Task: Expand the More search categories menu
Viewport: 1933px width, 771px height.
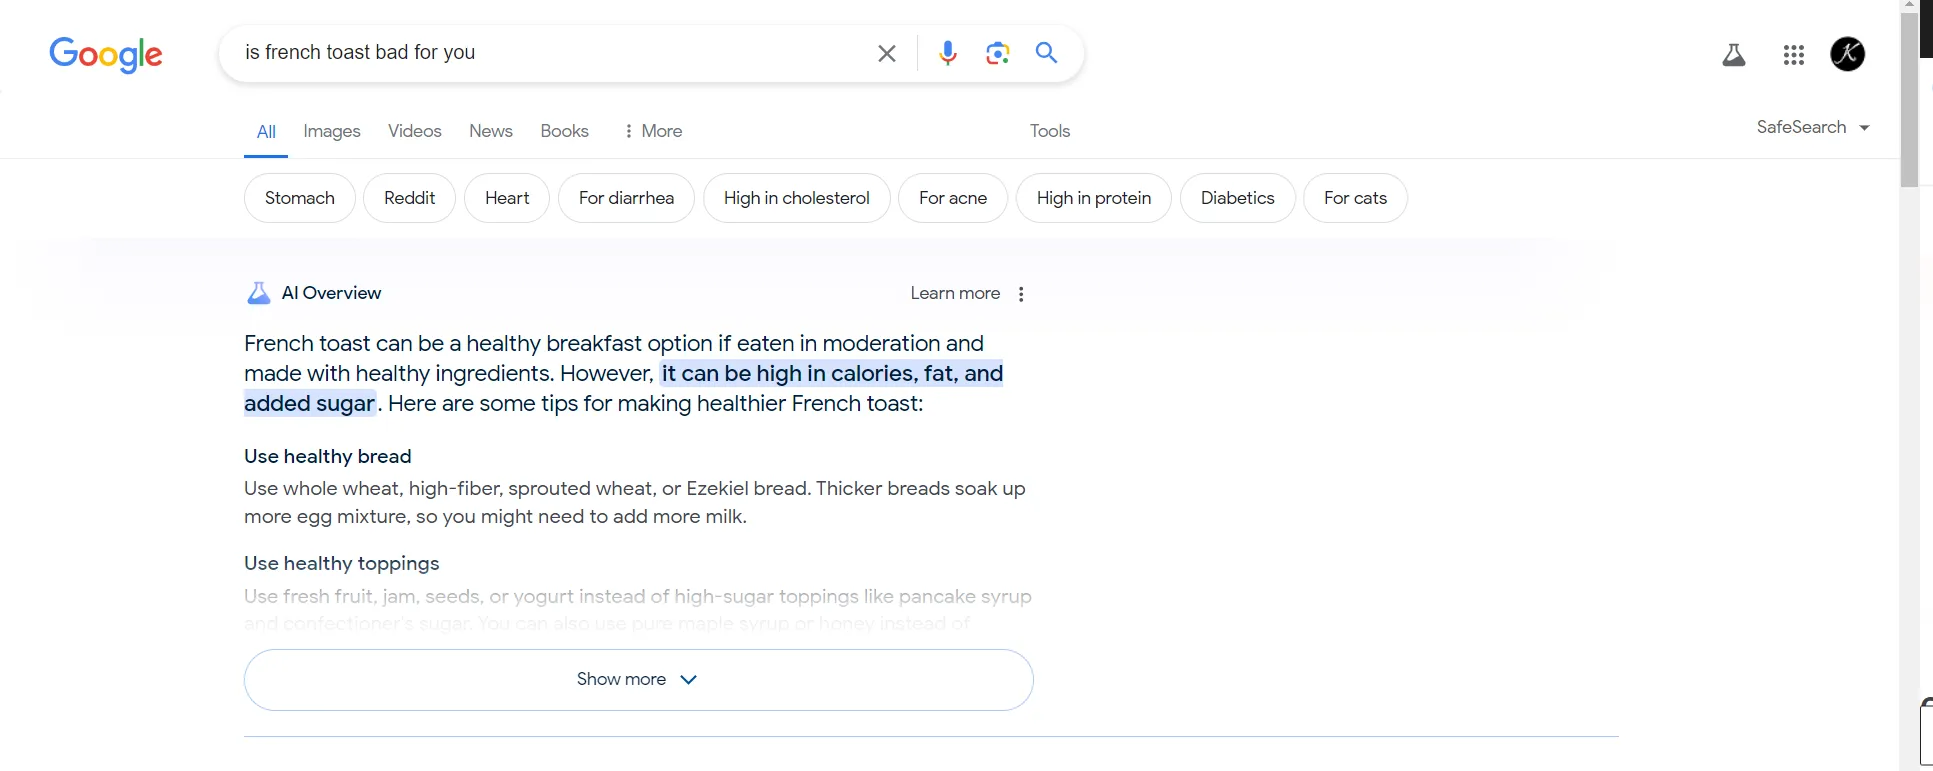Action: pos(652,131)
